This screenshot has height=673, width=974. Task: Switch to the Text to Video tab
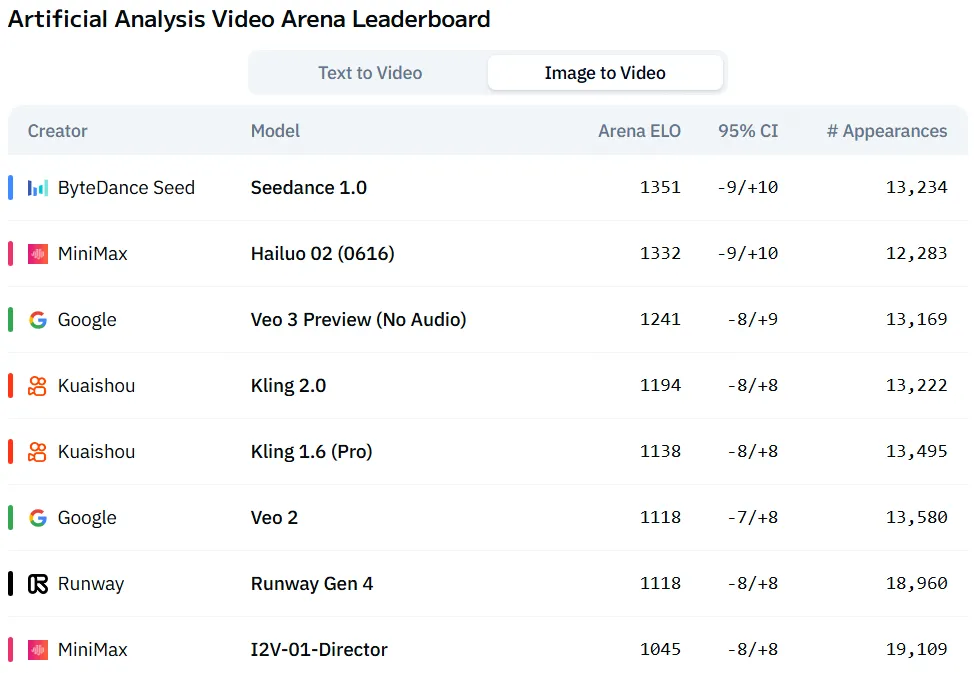point(370,73)
